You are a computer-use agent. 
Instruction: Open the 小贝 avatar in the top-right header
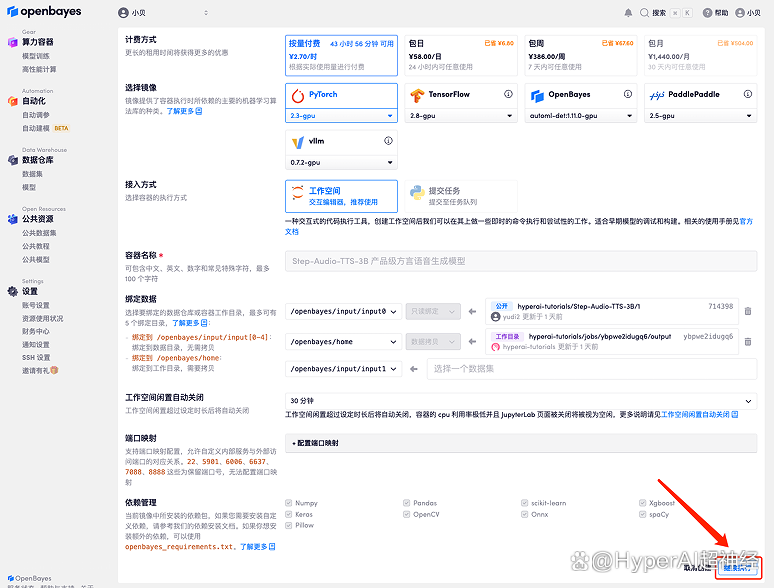(x=739, y=13)
